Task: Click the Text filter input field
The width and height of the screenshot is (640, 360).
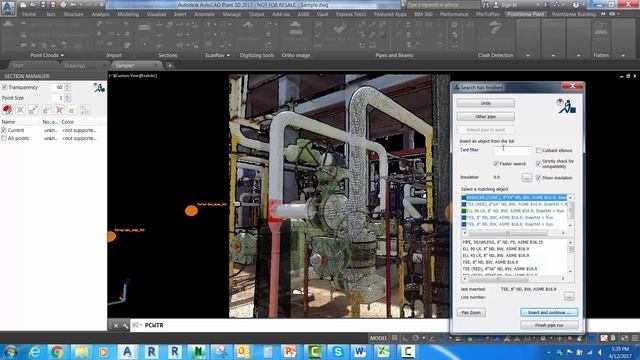Action: 513,150
